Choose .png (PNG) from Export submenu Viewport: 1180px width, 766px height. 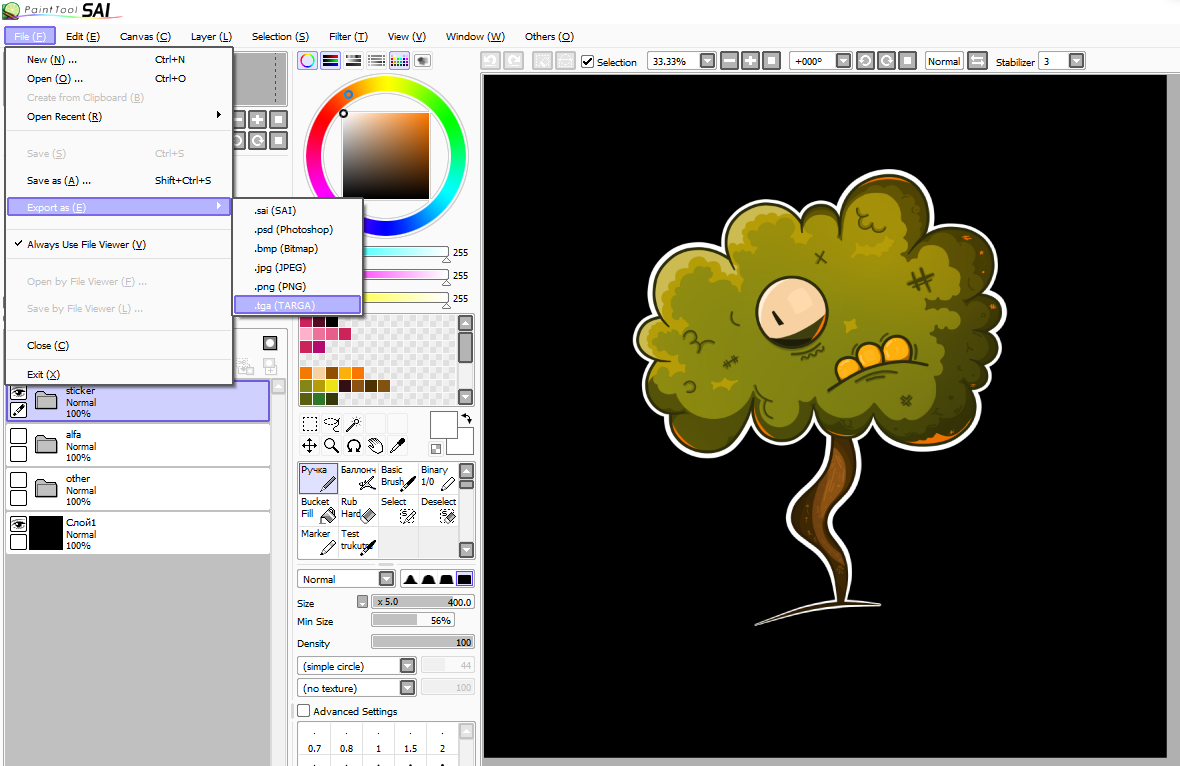[280, 286]
